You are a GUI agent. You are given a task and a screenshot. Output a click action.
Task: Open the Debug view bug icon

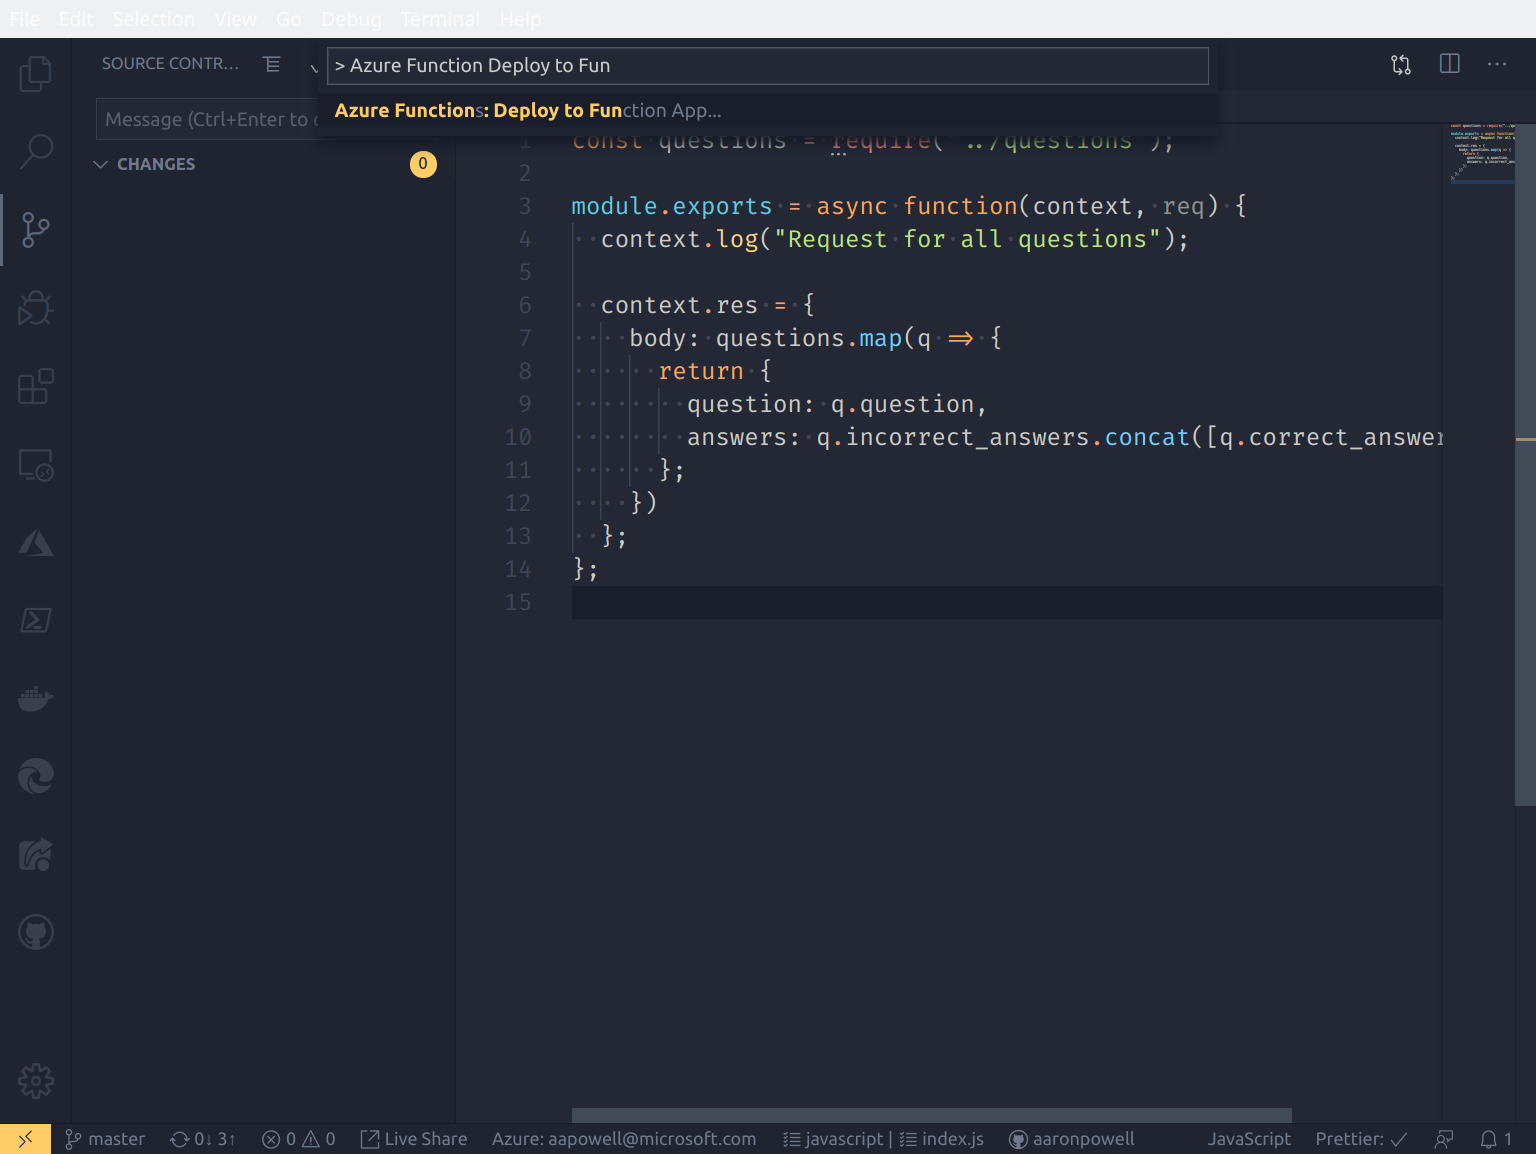pos(36,308)
